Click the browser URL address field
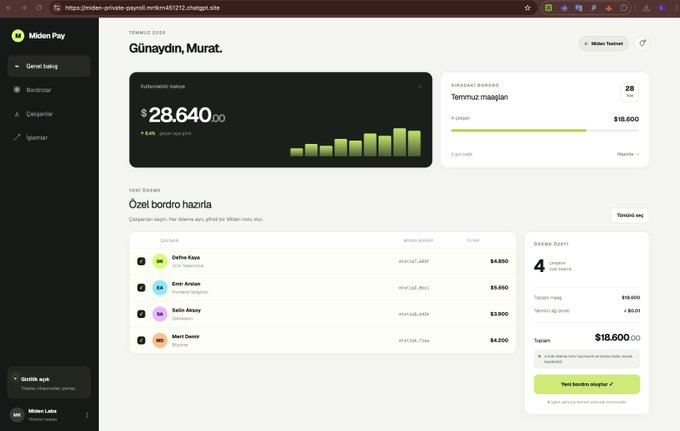The width and height of the screenshot is (680, 431). (293, 8)
